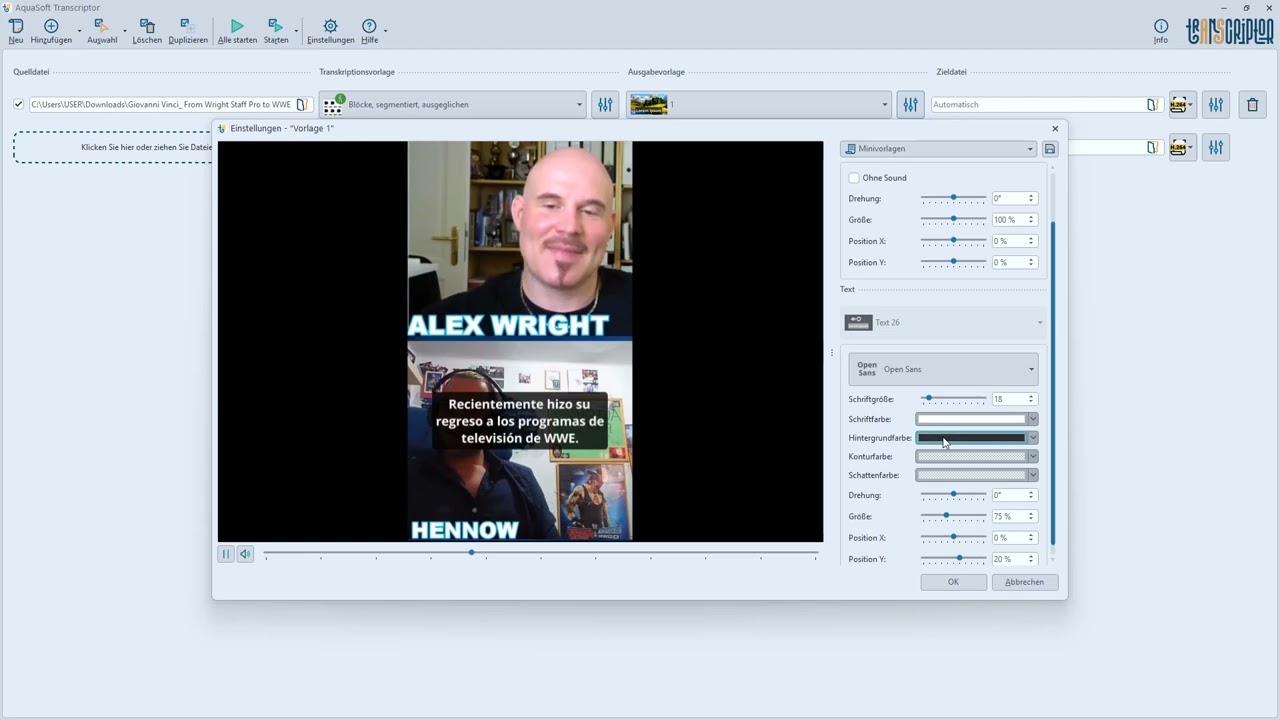Click the Schriftgröße value field showing 18
Image resolution: width=1280 pixels, height=720 pixels.
point(1008,399)
